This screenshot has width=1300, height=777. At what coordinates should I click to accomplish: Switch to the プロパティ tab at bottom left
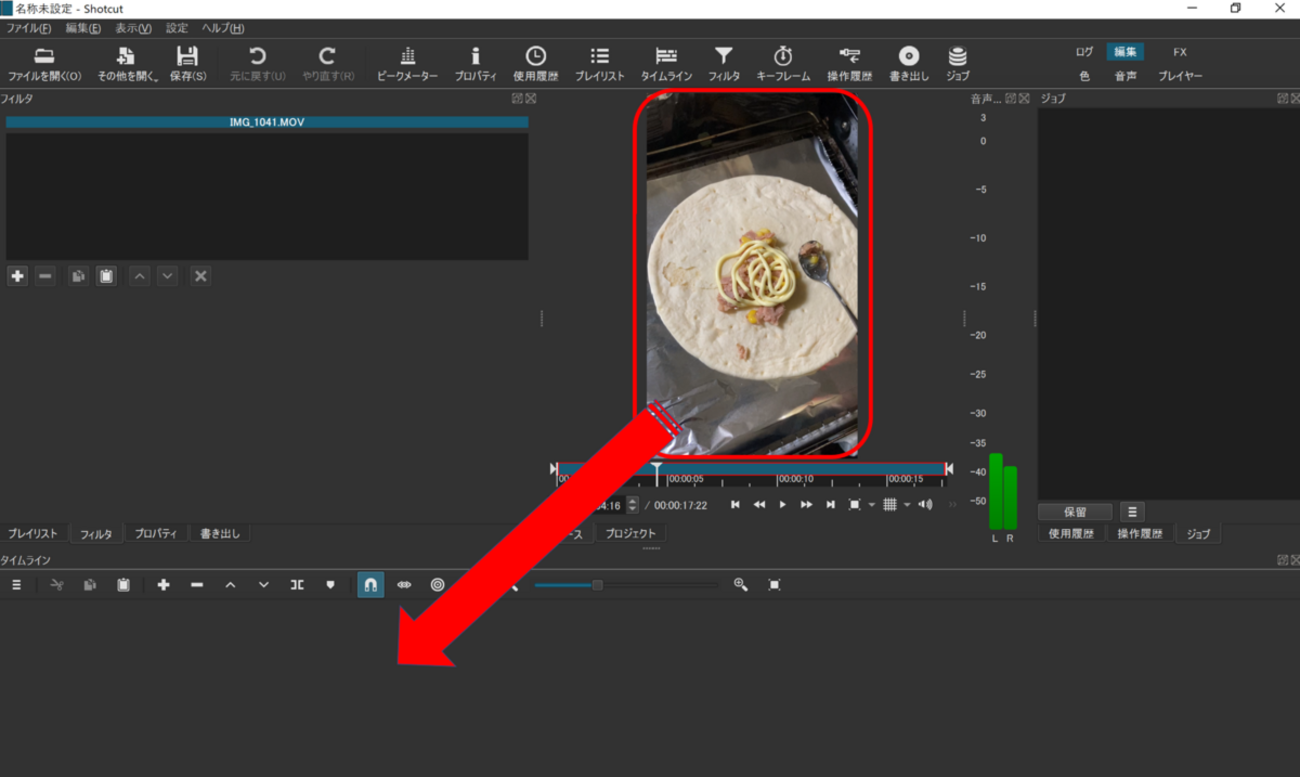155,534
